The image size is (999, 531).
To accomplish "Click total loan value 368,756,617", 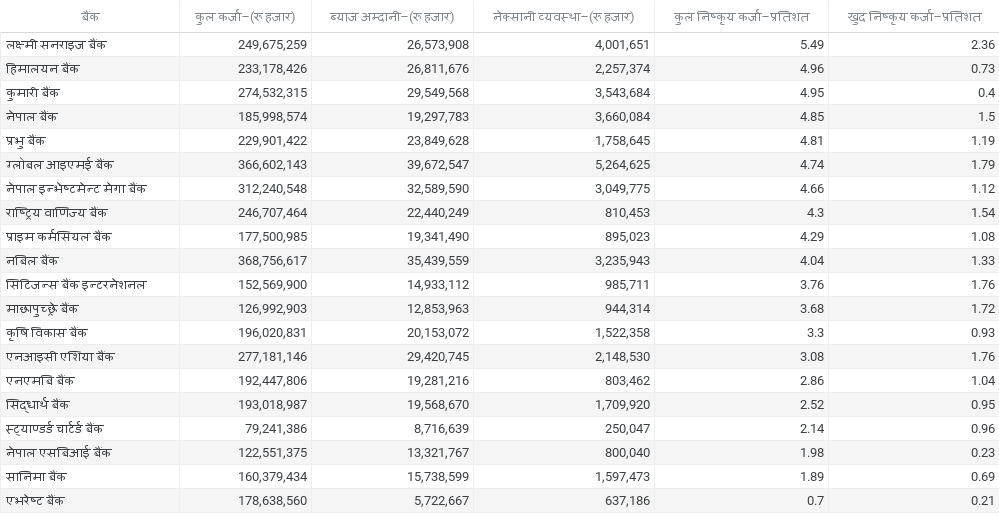I will pos(268,261).
